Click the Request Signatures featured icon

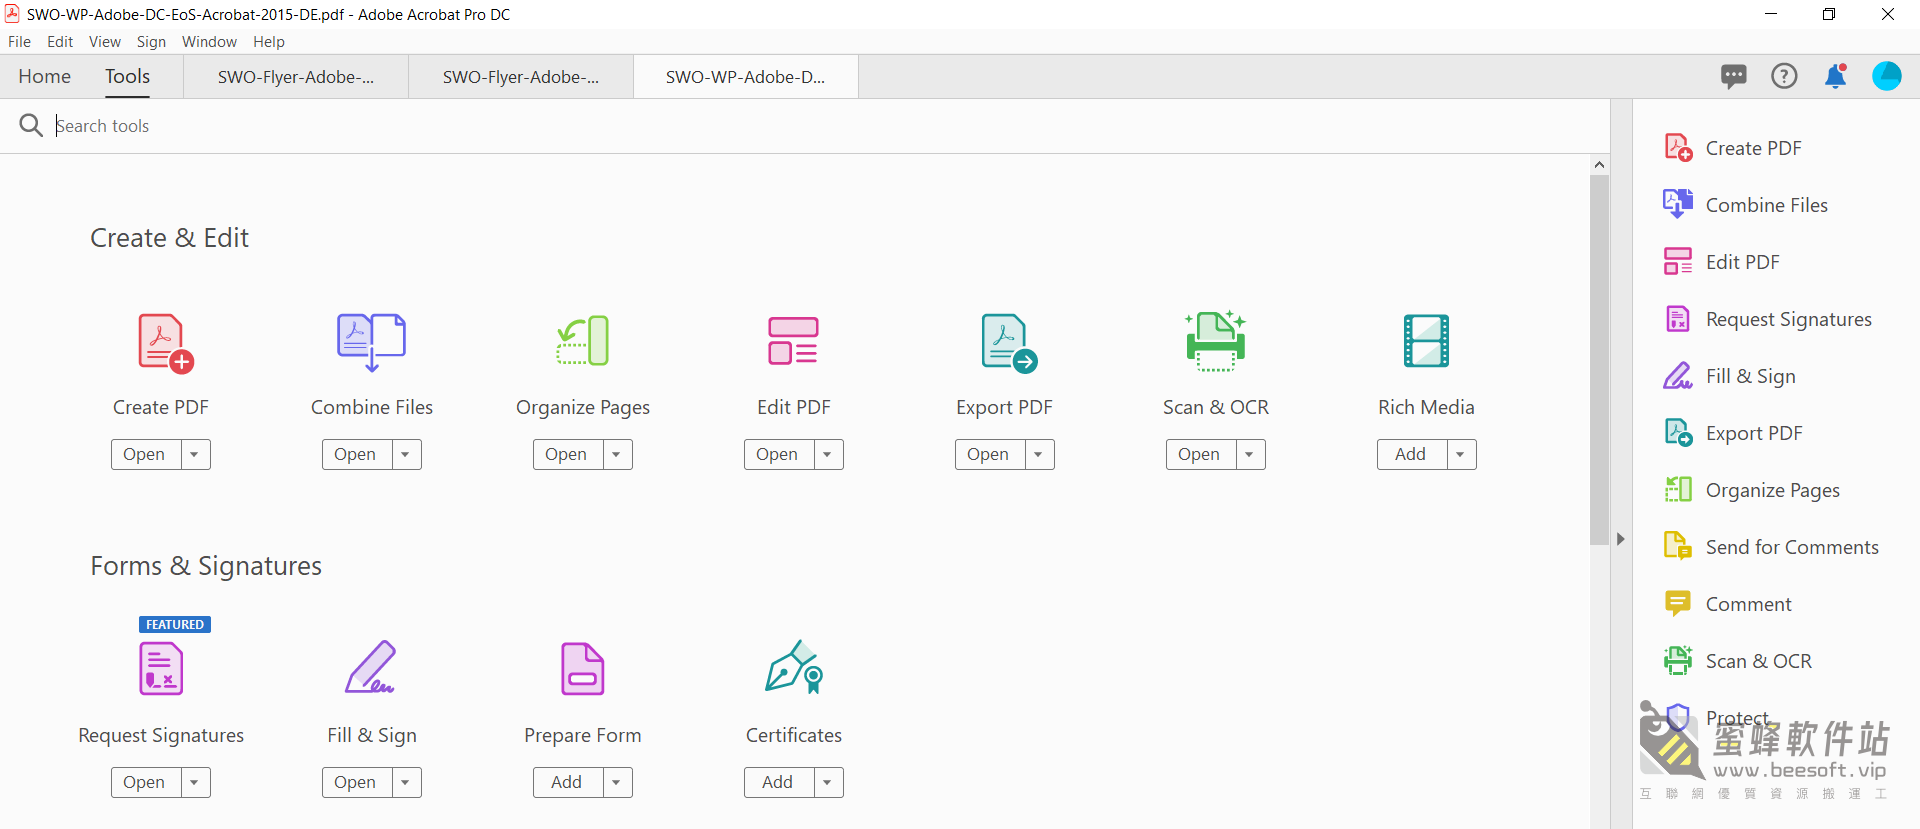[161, 668]
